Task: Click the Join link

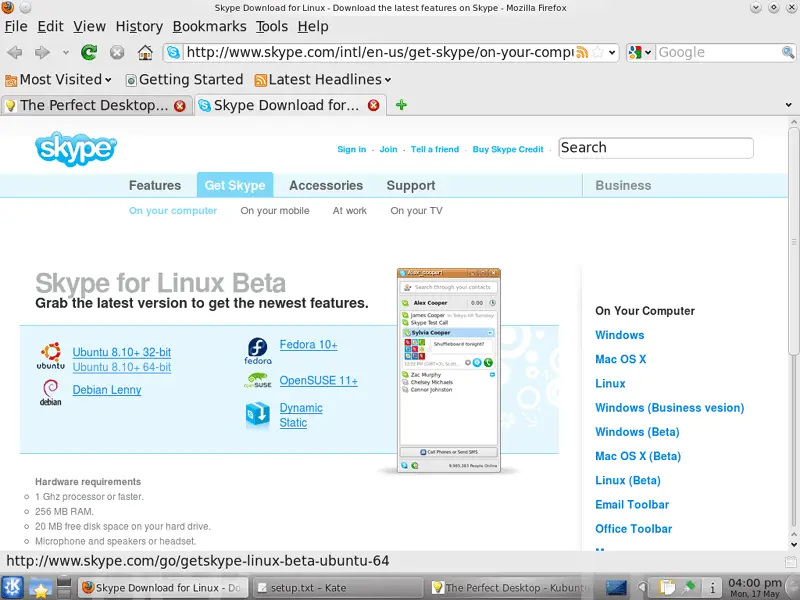Action: pyautogui.click(x=388, y=149)
